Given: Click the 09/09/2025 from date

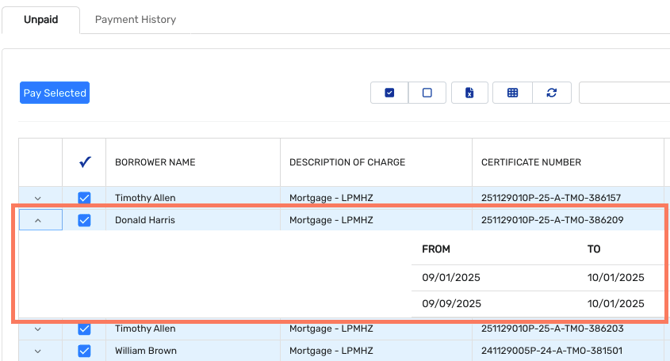Looking at the screenshot, I should 451,304.
